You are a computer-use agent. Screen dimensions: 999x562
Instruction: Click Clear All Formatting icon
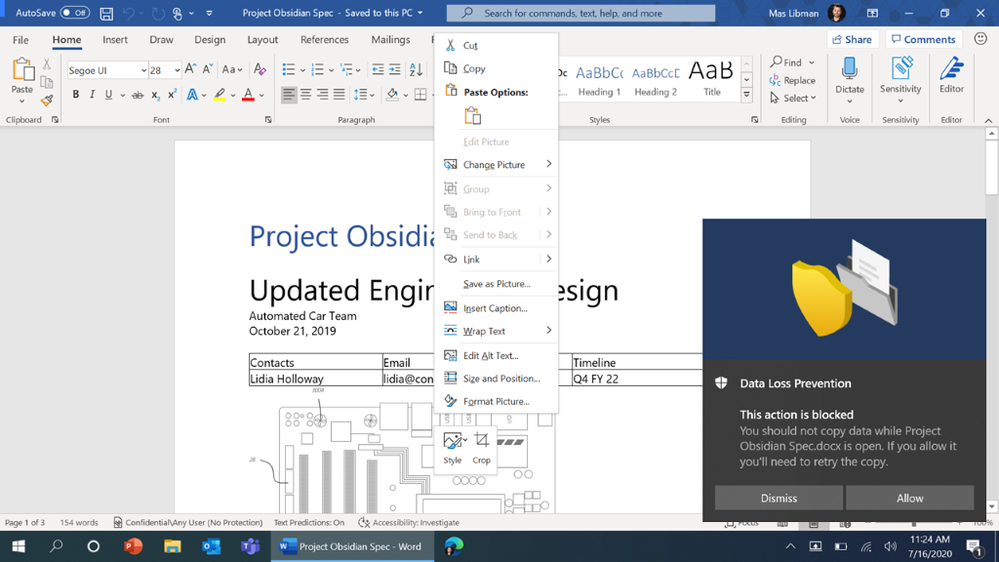pyautogui.click(x=259, y=69)
